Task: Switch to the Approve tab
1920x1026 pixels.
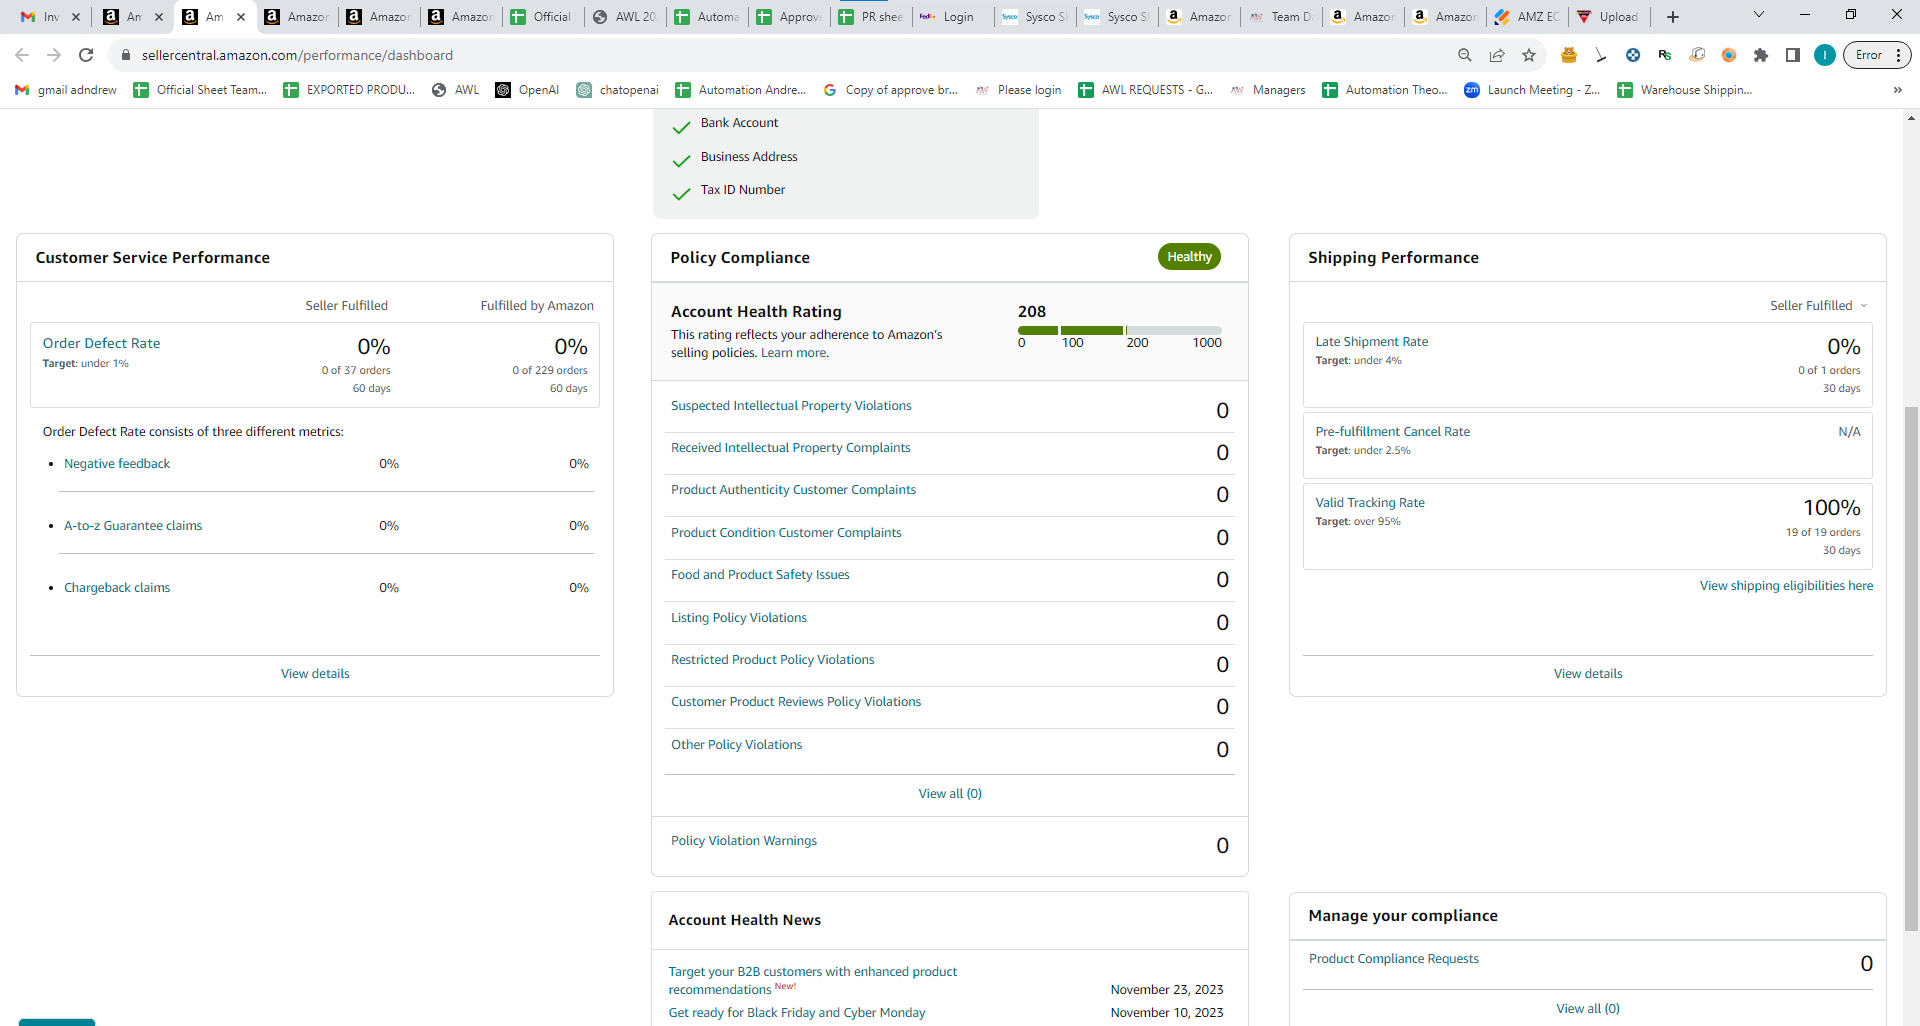Action: tap(789, 17)
